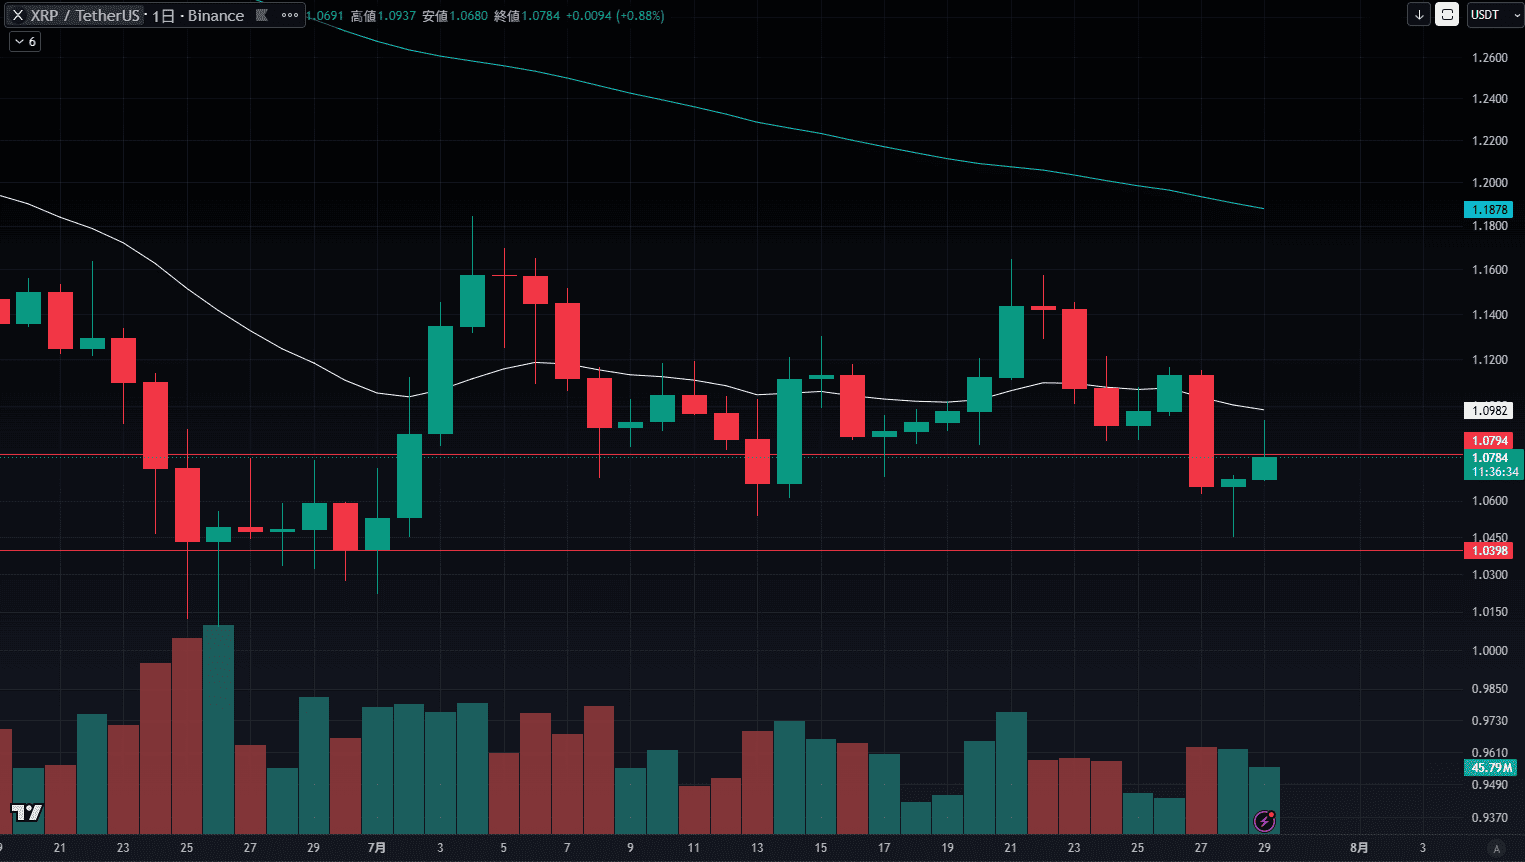Click the 1.0000 price axis tick
Screen dimensions: 1525x862
point(1490,651)
